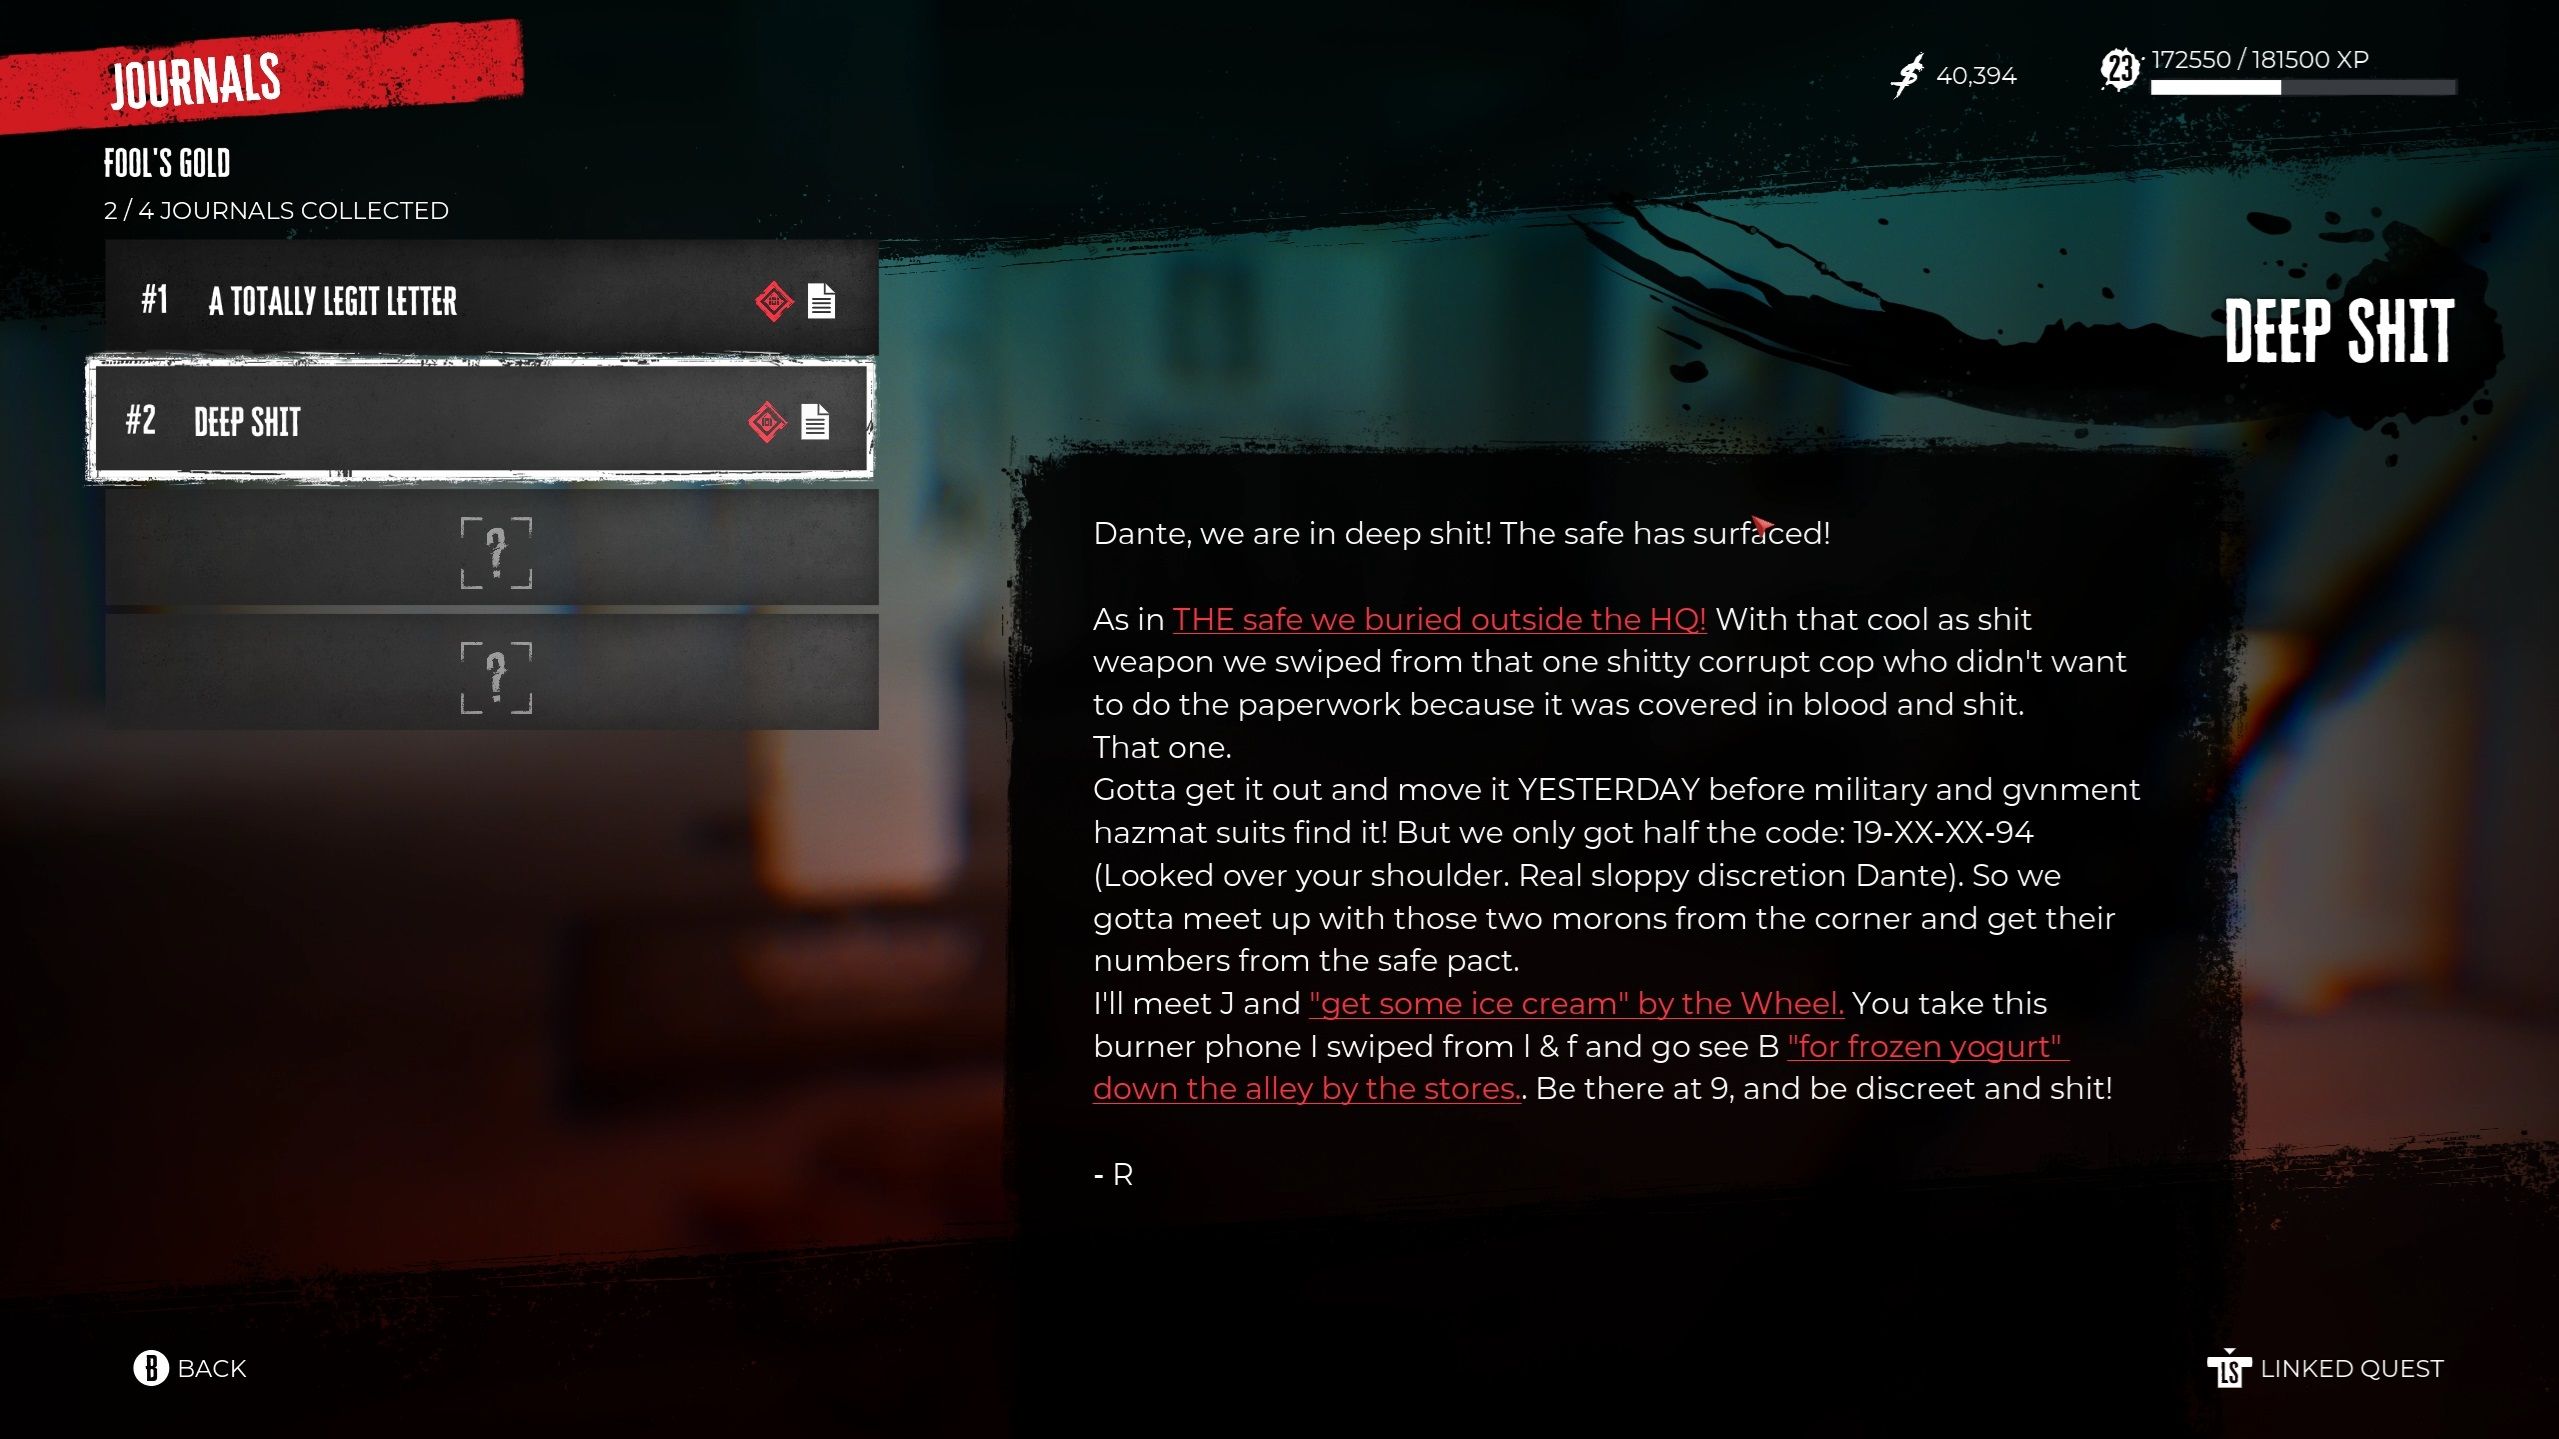Click the lightning bolt currency icon

pos(1907,76)
